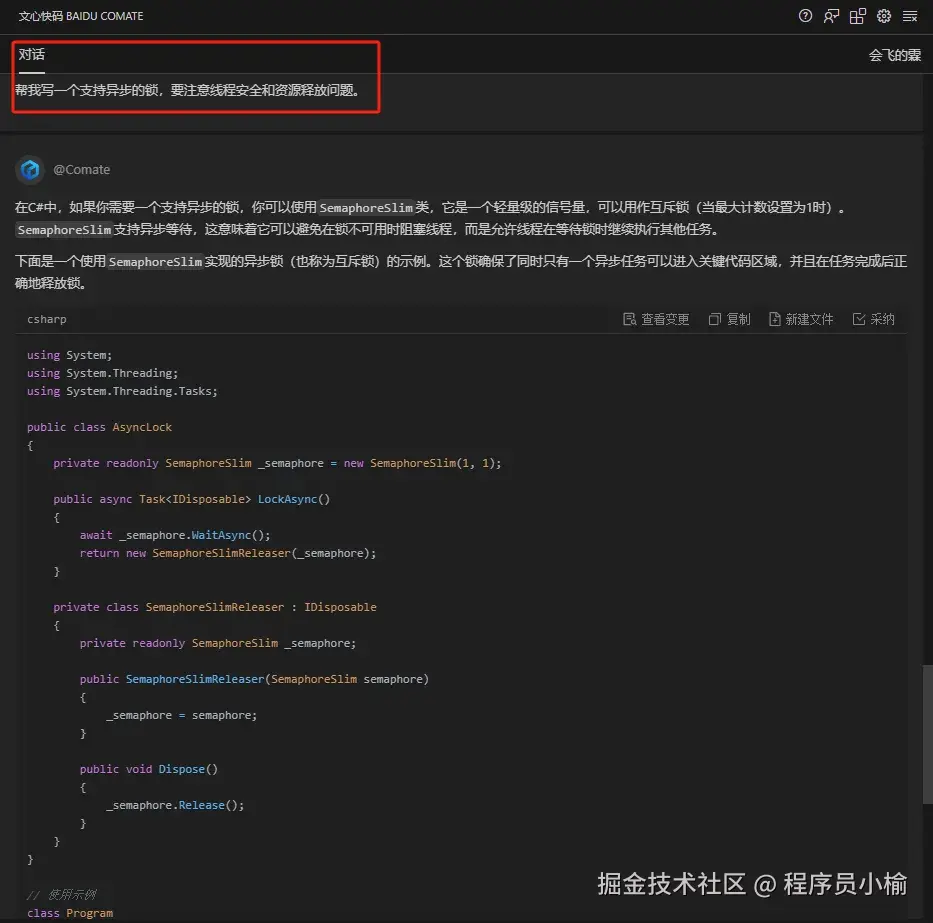Click the feedback person-chat icon
The width and height of the screenshot is (933, 923).
point(831,16)
